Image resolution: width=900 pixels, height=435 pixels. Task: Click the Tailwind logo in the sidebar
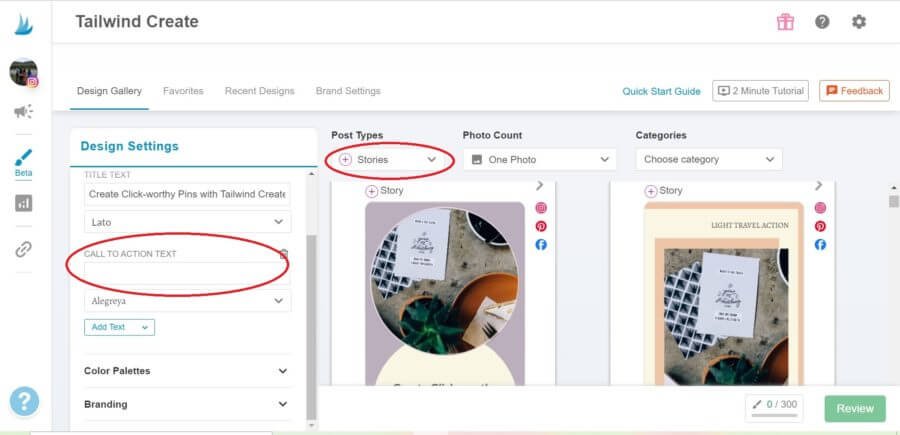24,22
